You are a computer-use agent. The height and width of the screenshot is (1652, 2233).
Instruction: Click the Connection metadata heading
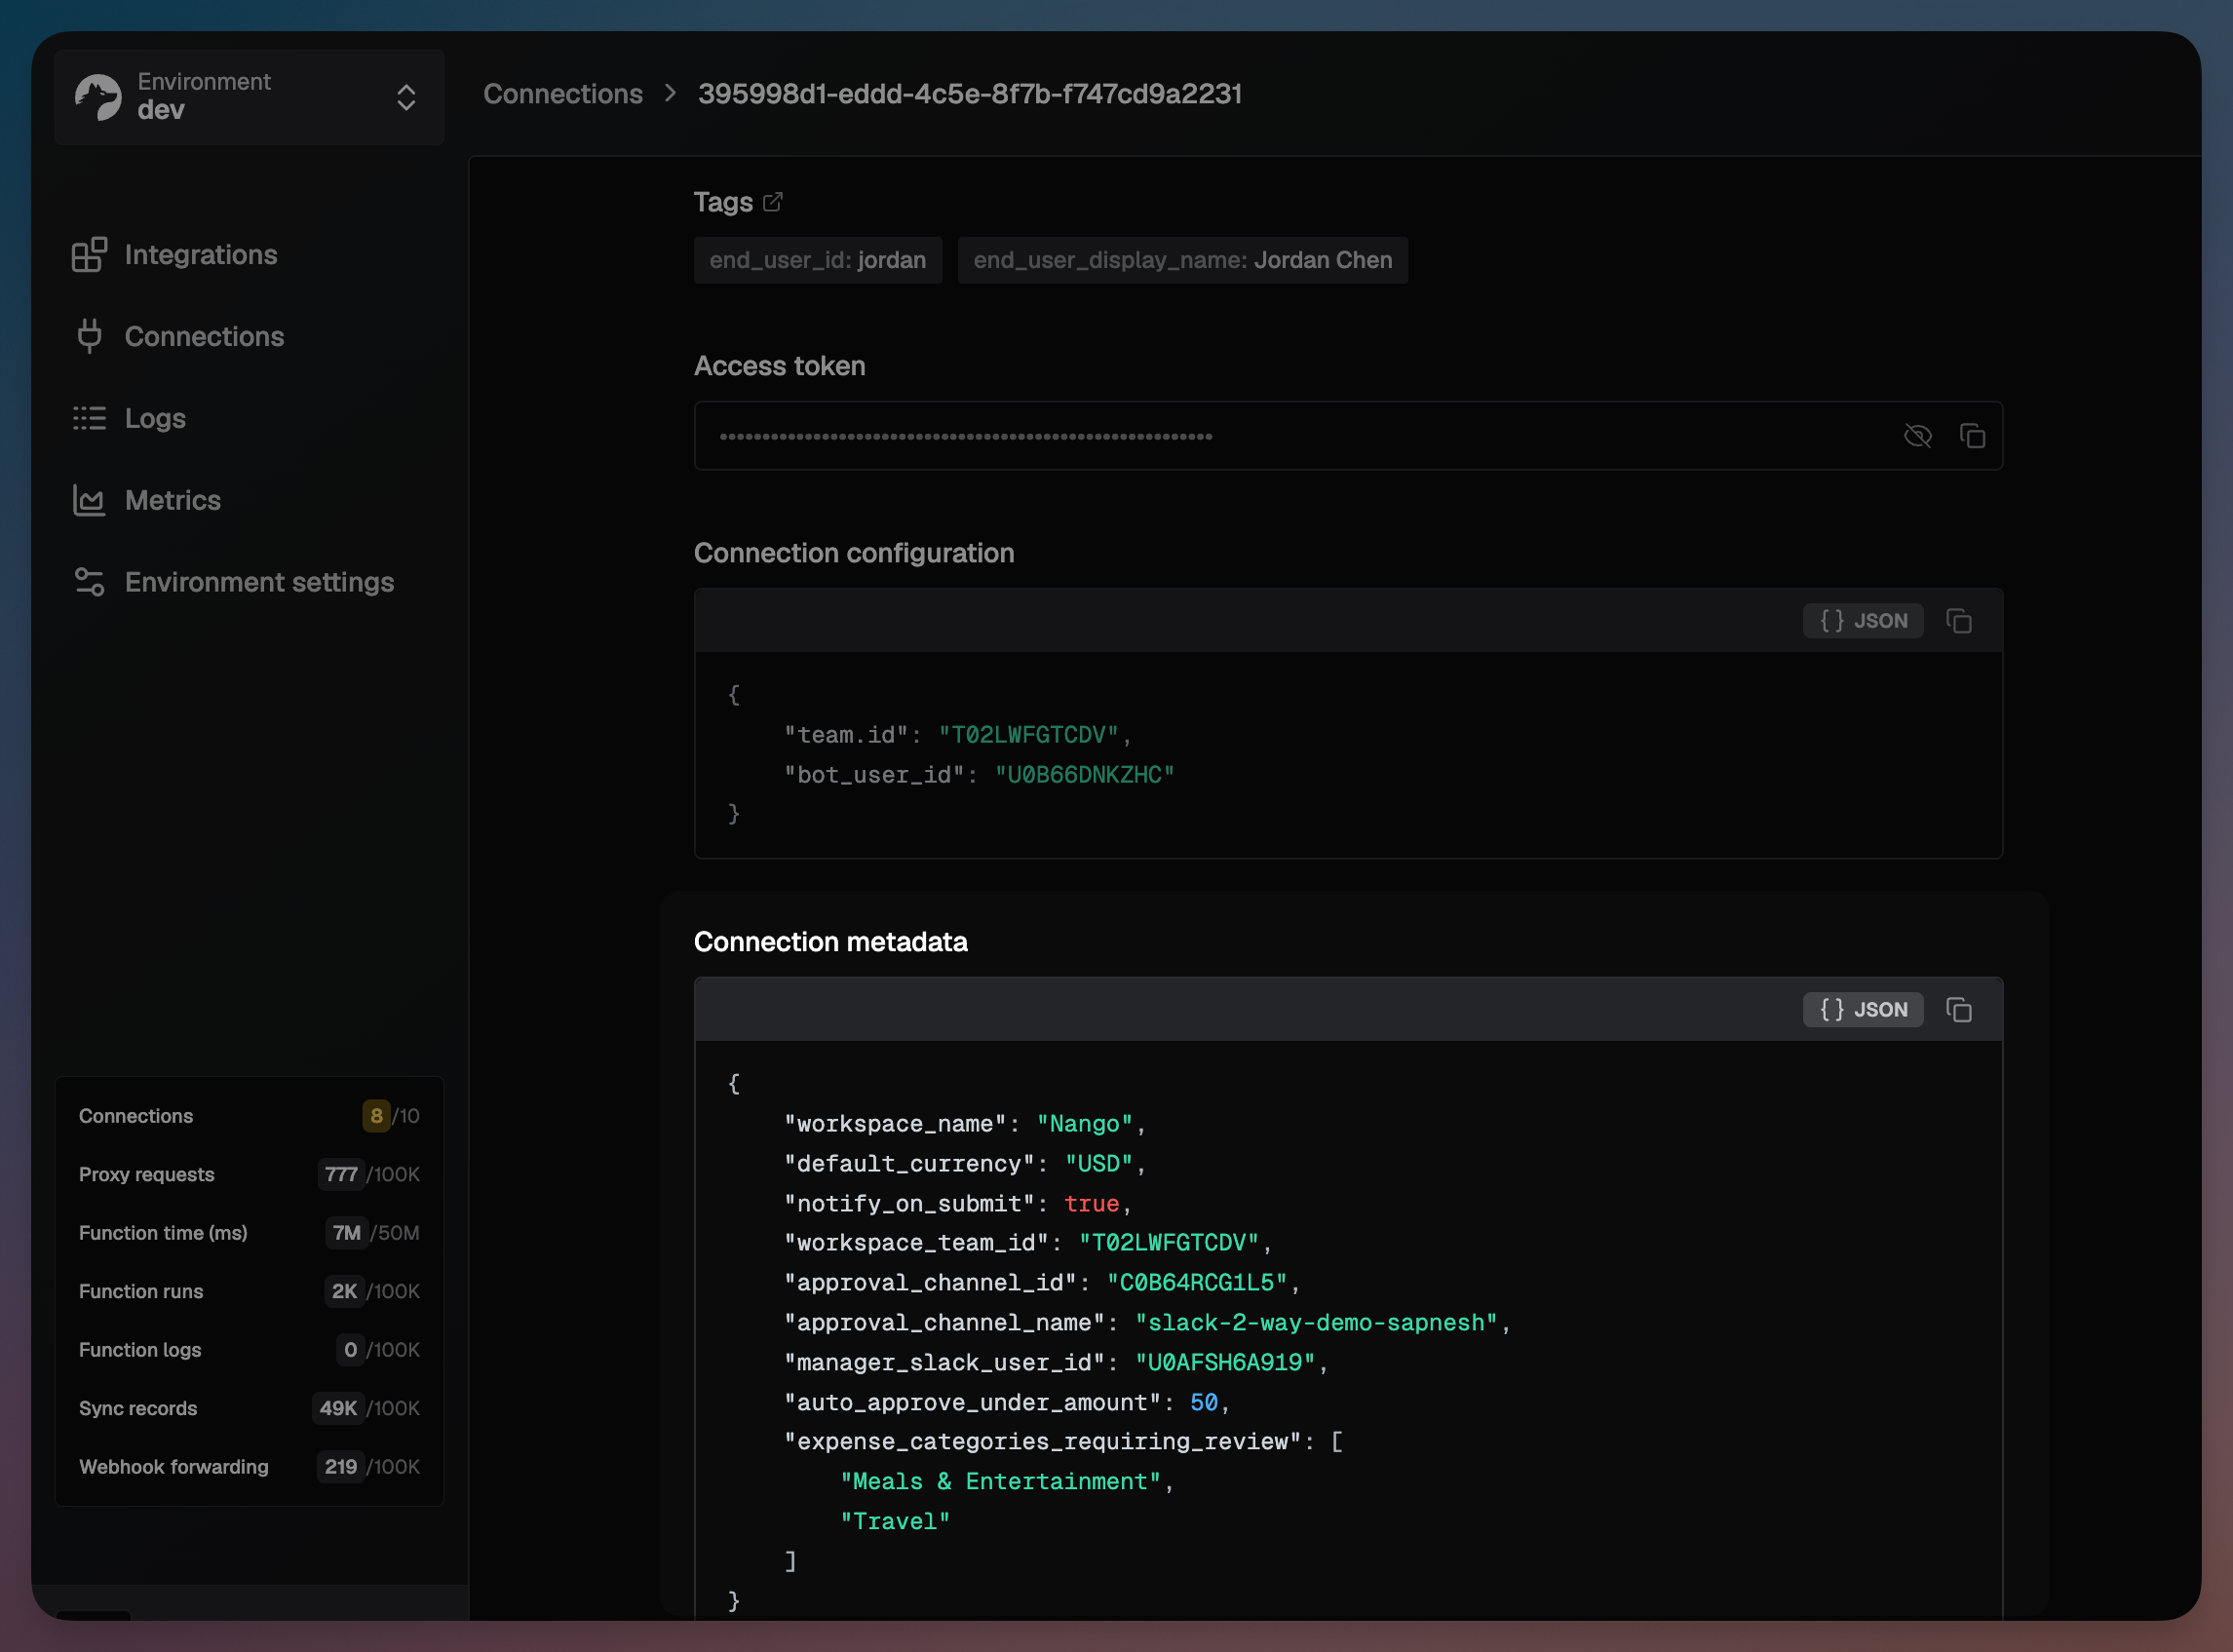coord(831,942)
